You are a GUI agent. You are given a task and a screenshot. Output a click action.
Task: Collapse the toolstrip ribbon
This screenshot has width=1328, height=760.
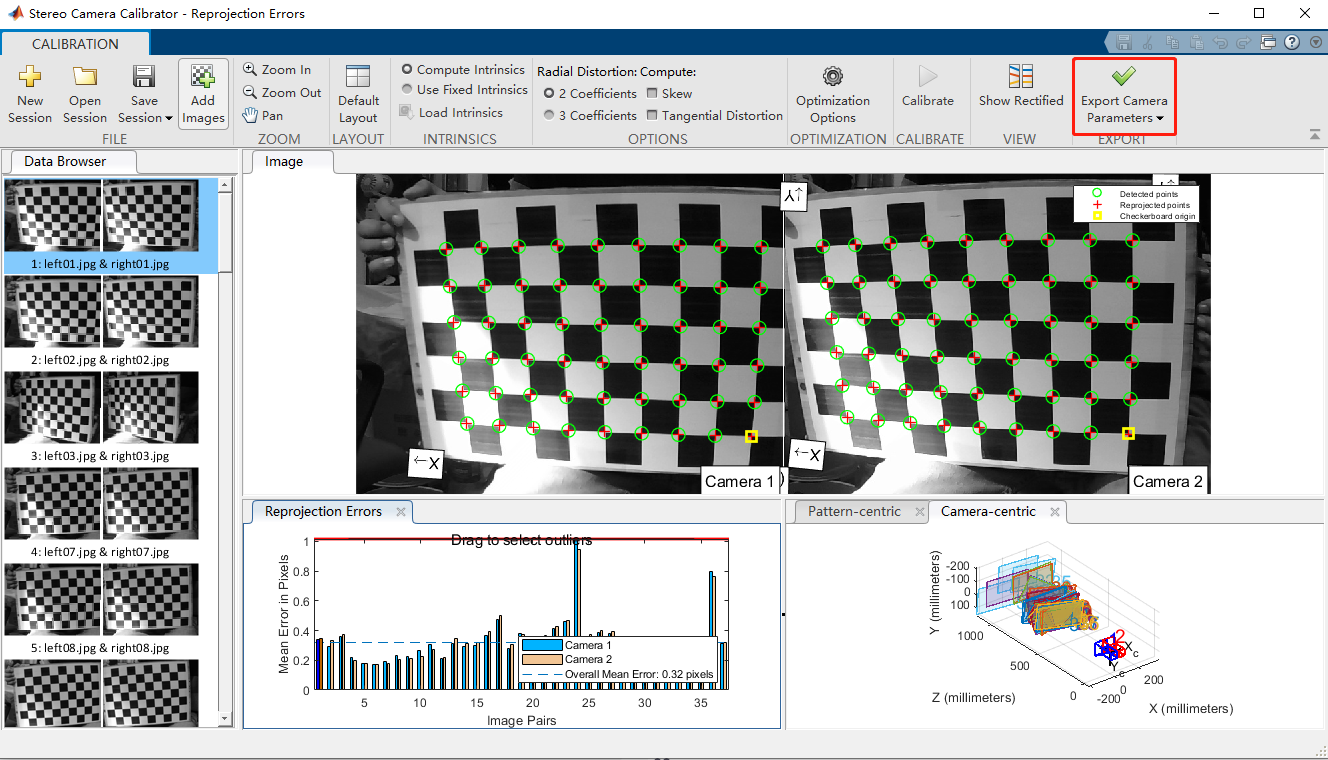(x=1314, y=134)
